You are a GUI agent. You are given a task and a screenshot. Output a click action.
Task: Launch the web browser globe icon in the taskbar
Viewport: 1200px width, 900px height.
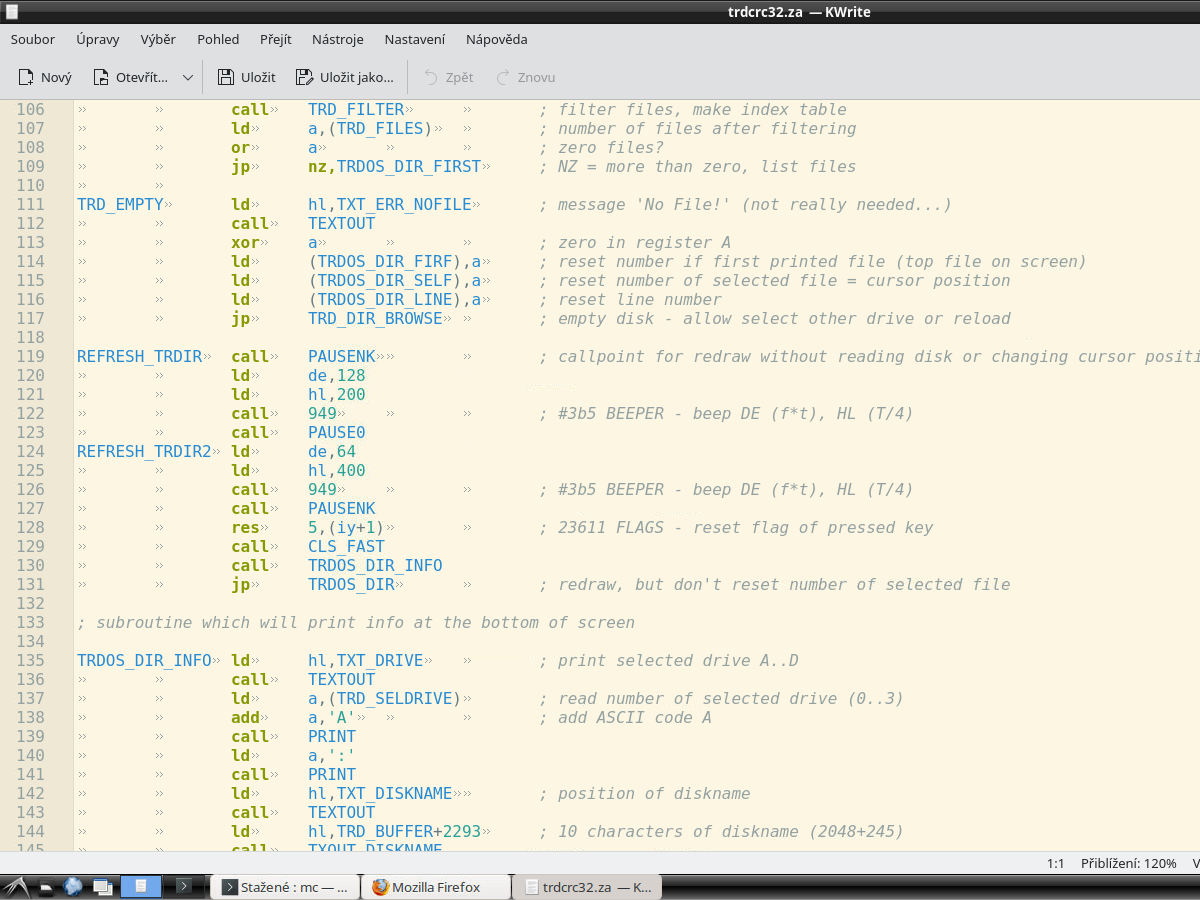coord(73,886)
